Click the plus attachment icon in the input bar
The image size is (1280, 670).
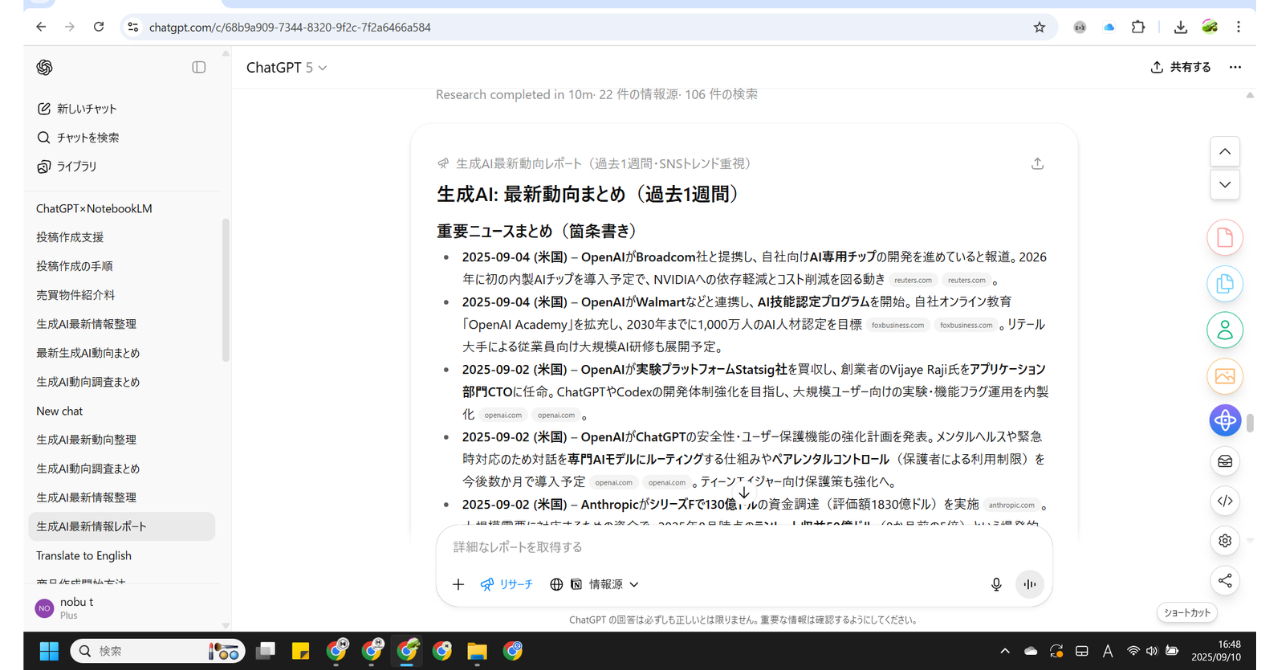coord(458,584)
